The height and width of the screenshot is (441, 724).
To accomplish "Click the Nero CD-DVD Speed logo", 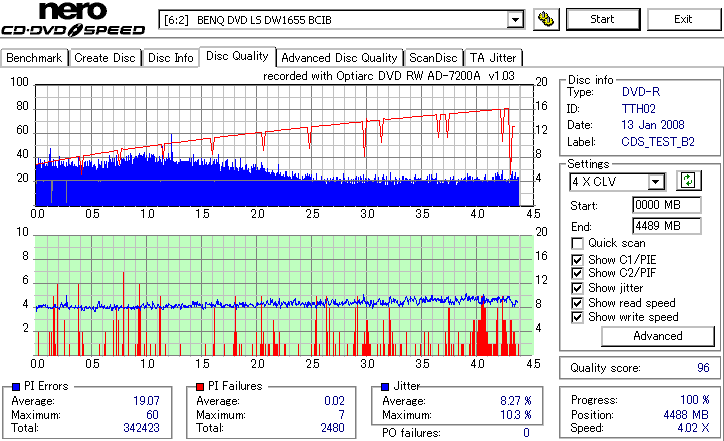I will (73, 19).
